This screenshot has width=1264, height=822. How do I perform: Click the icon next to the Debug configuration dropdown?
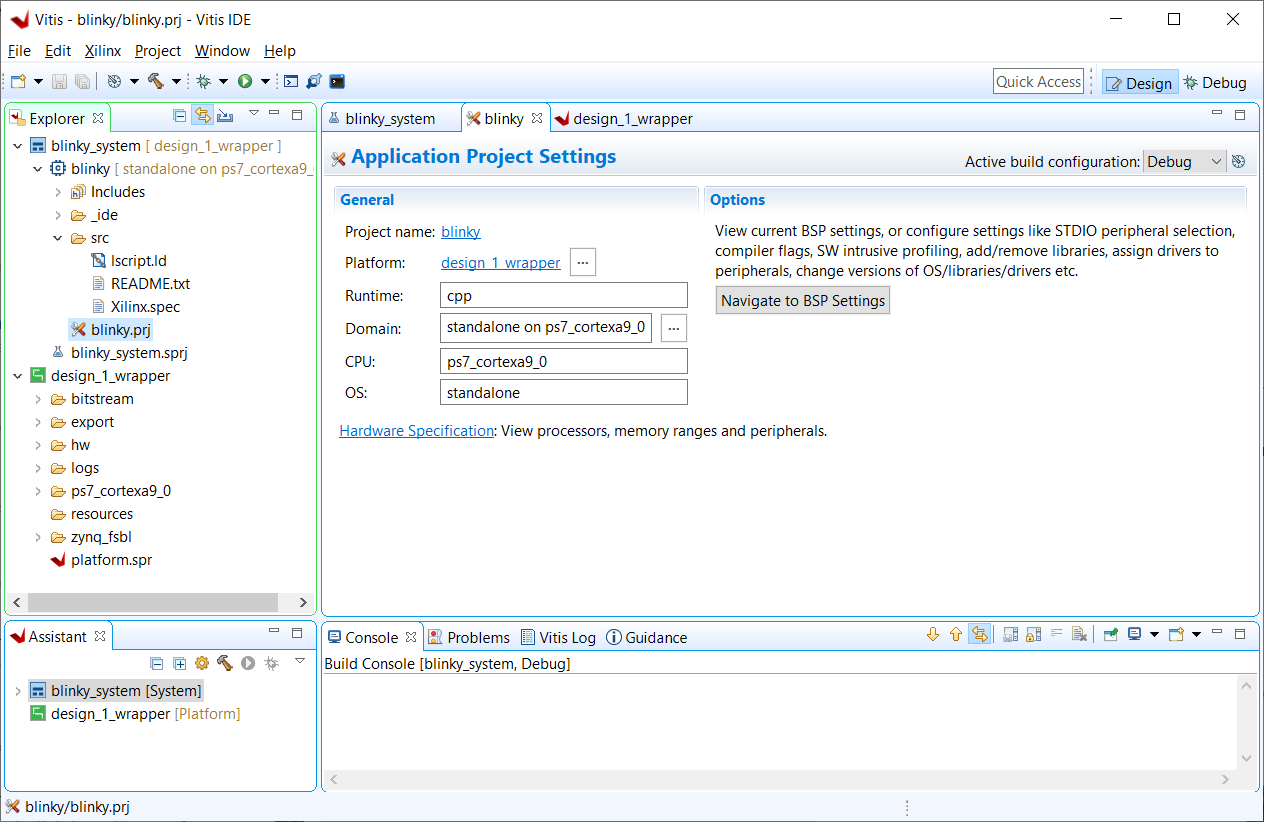(1238, 161)
